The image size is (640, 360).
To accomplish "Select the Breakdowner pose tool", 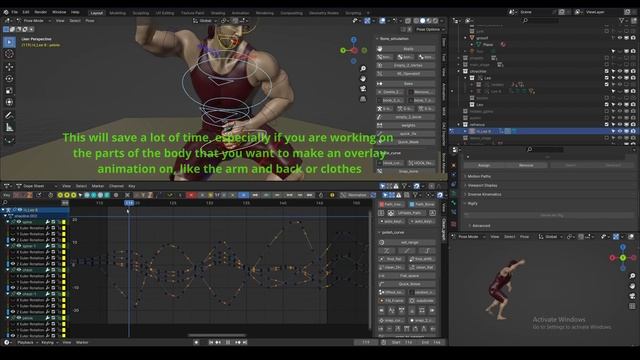I will [9, 140].
